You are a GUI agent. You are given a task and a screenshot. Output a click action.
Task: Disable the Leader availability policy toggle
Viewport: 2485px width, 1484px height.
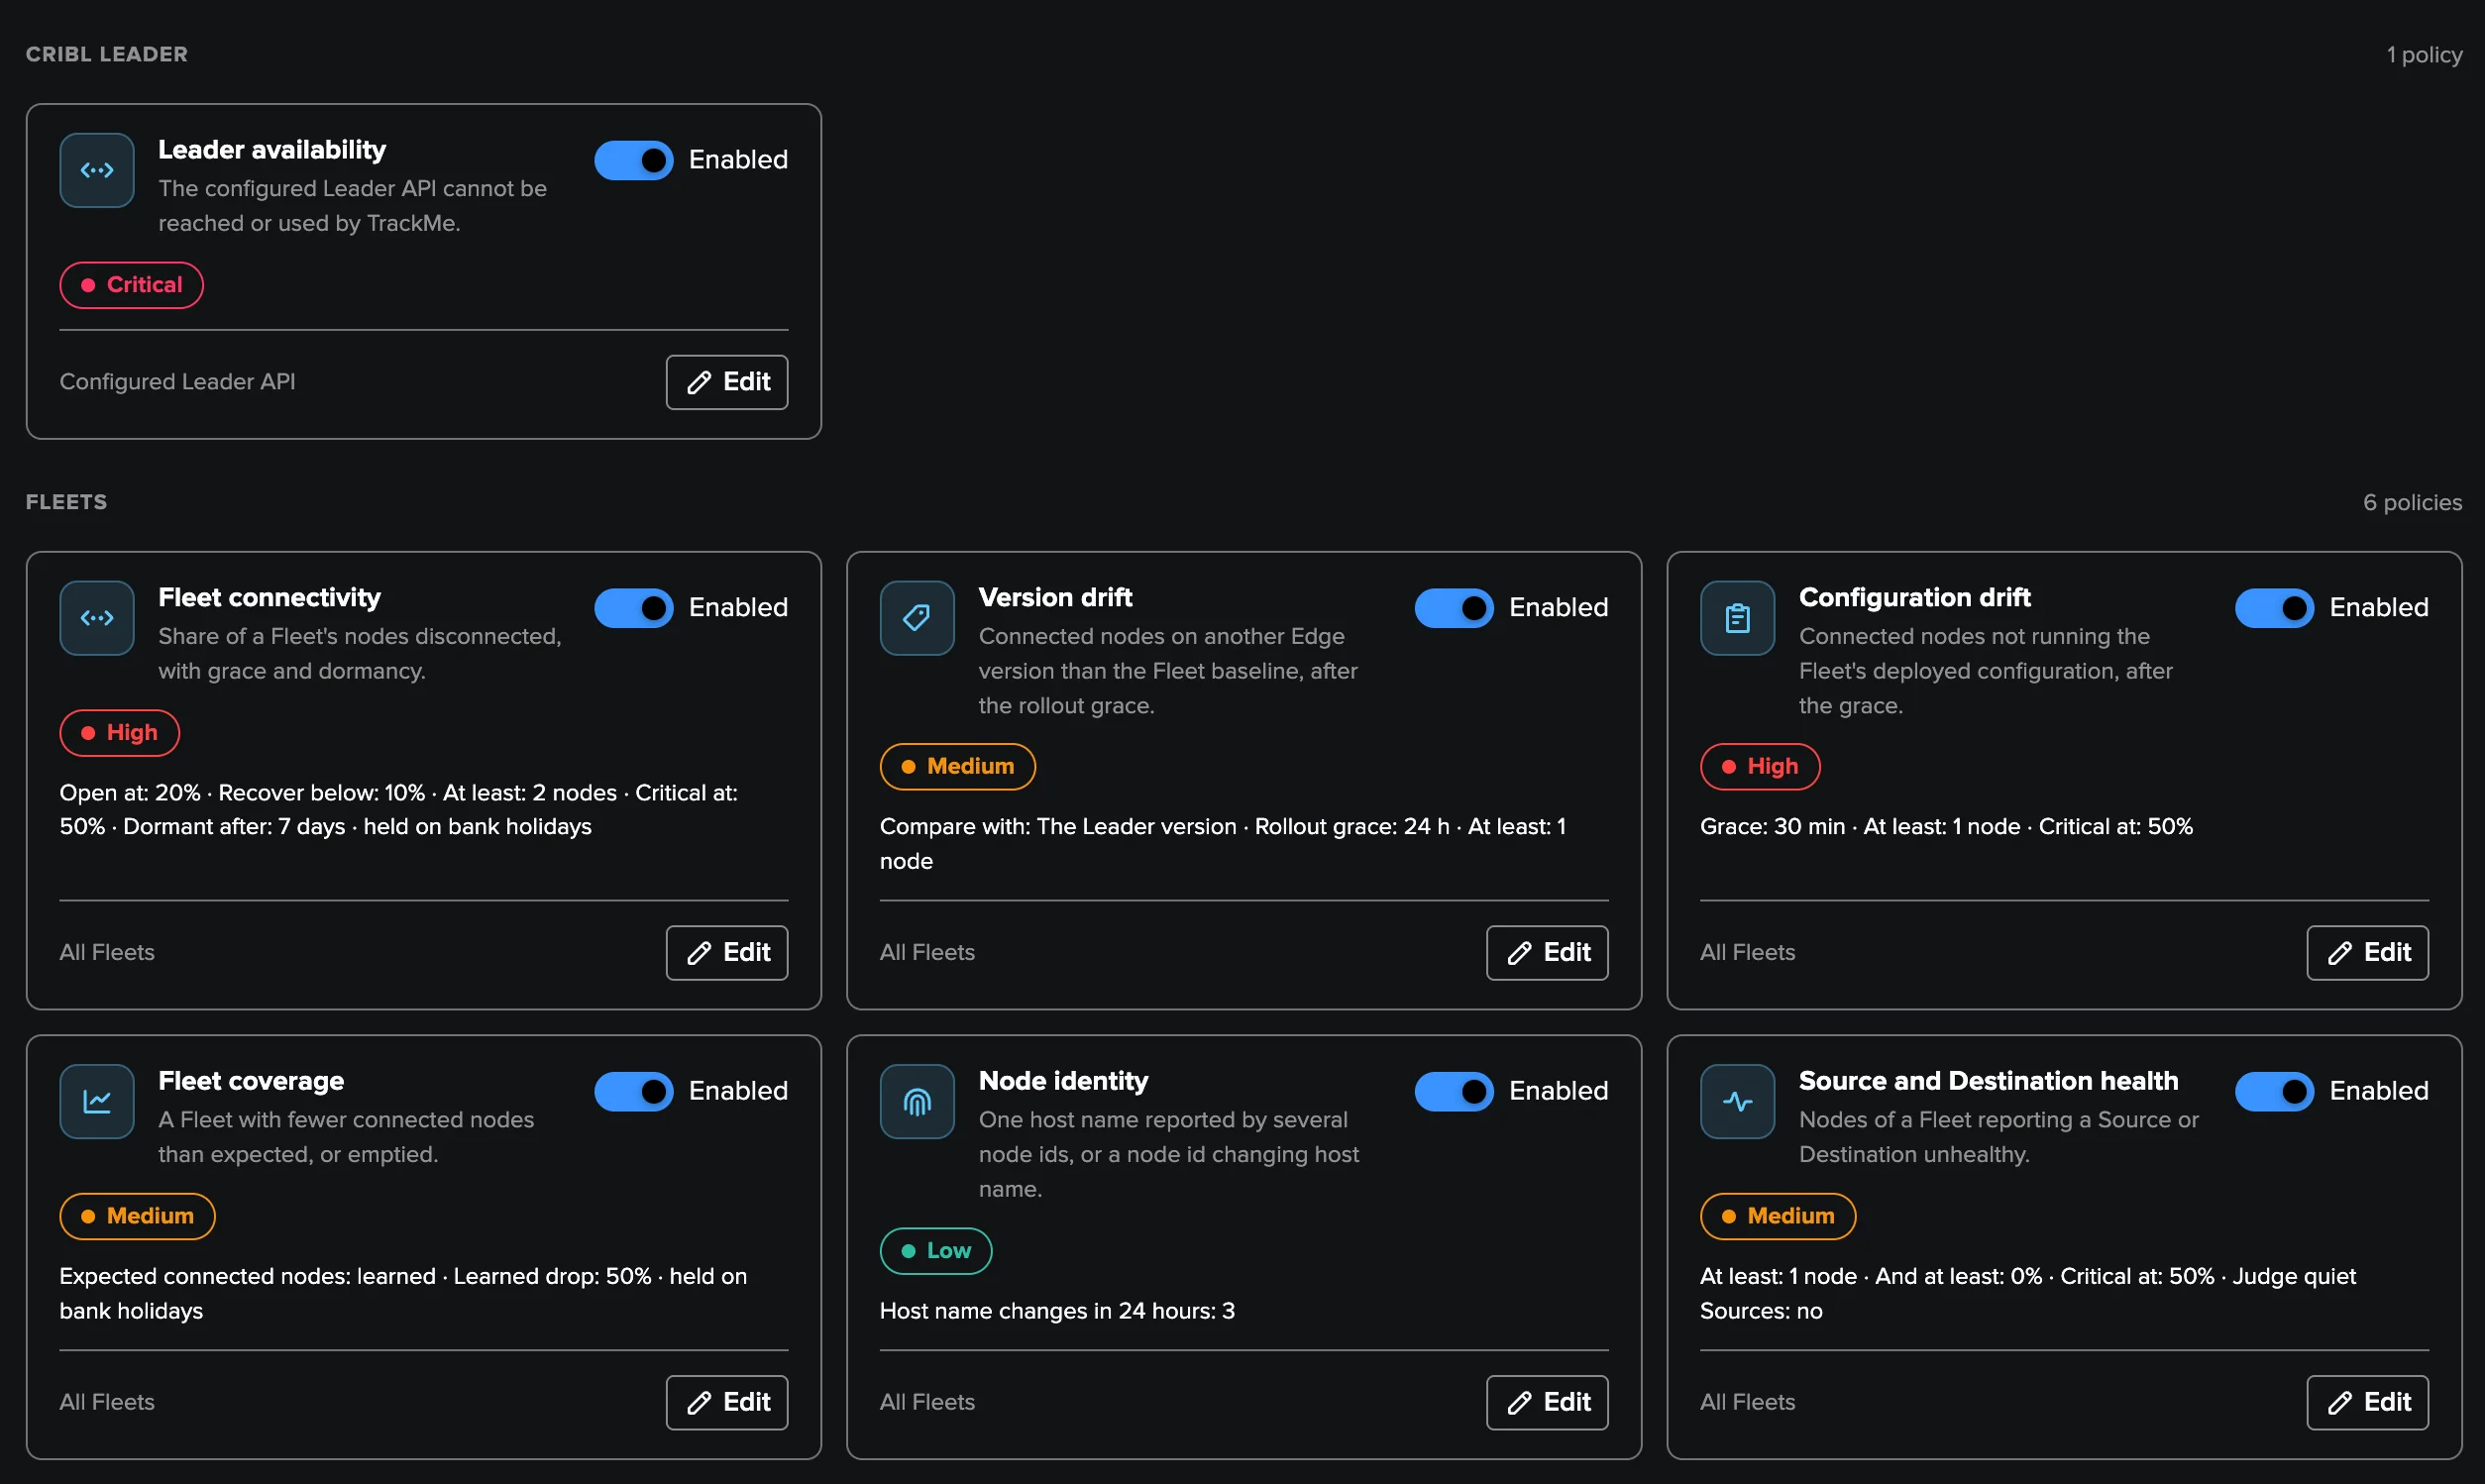click(x=634, y=160)
